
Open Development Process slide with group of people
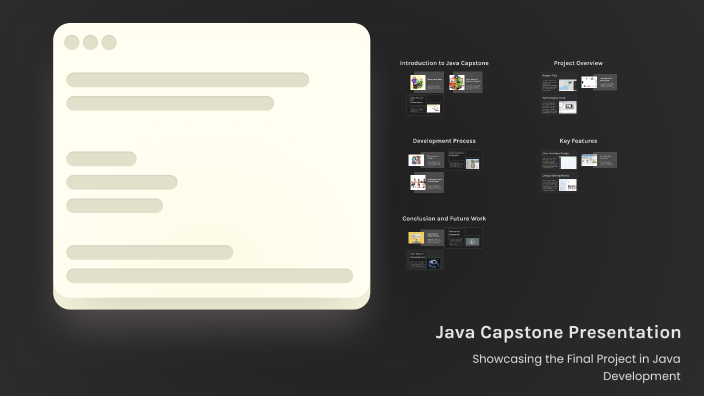pyautogui.click(x=427, y=183)
